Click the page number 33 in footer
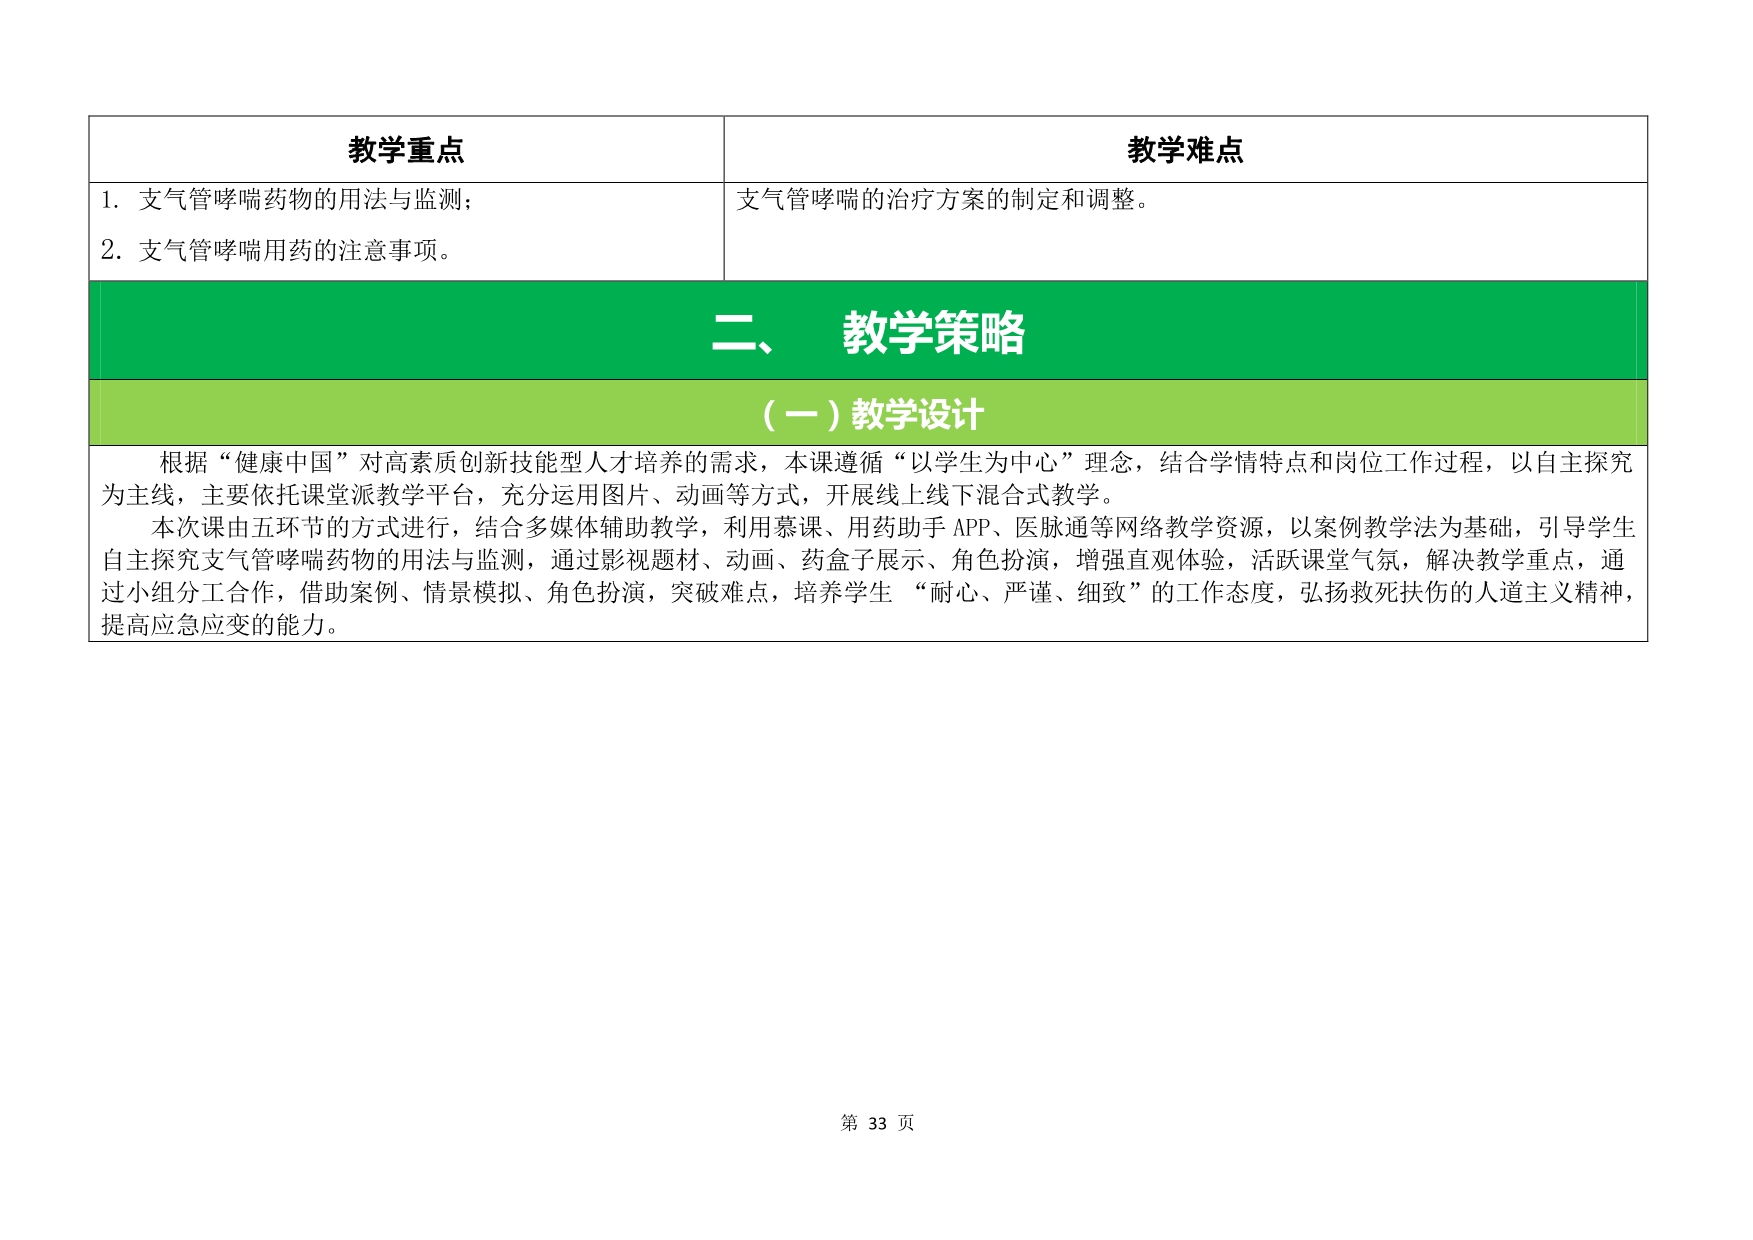 click(x=877, y=1123)
